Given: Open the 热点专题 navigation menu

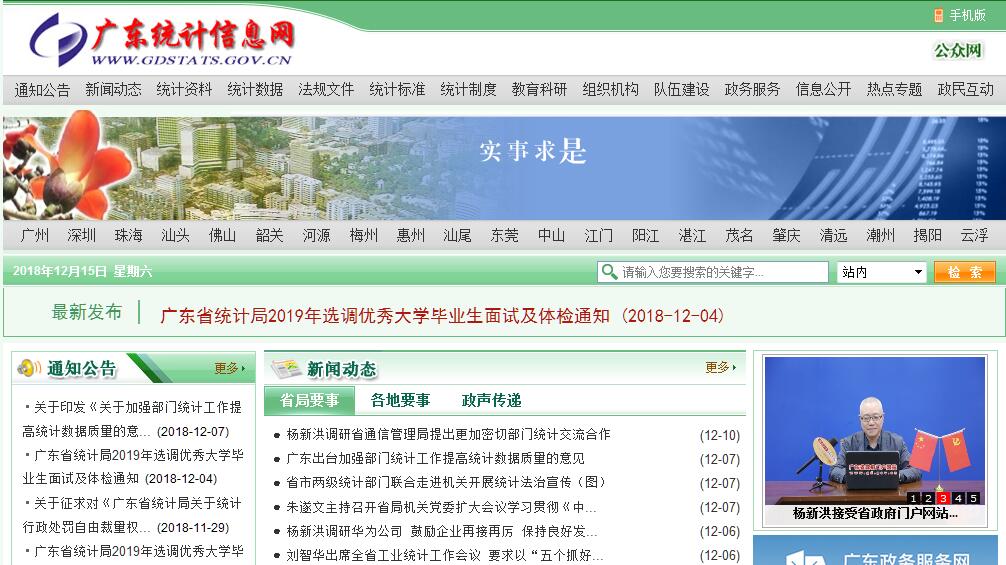Looking at the screenshot, I should pos(894,89).
